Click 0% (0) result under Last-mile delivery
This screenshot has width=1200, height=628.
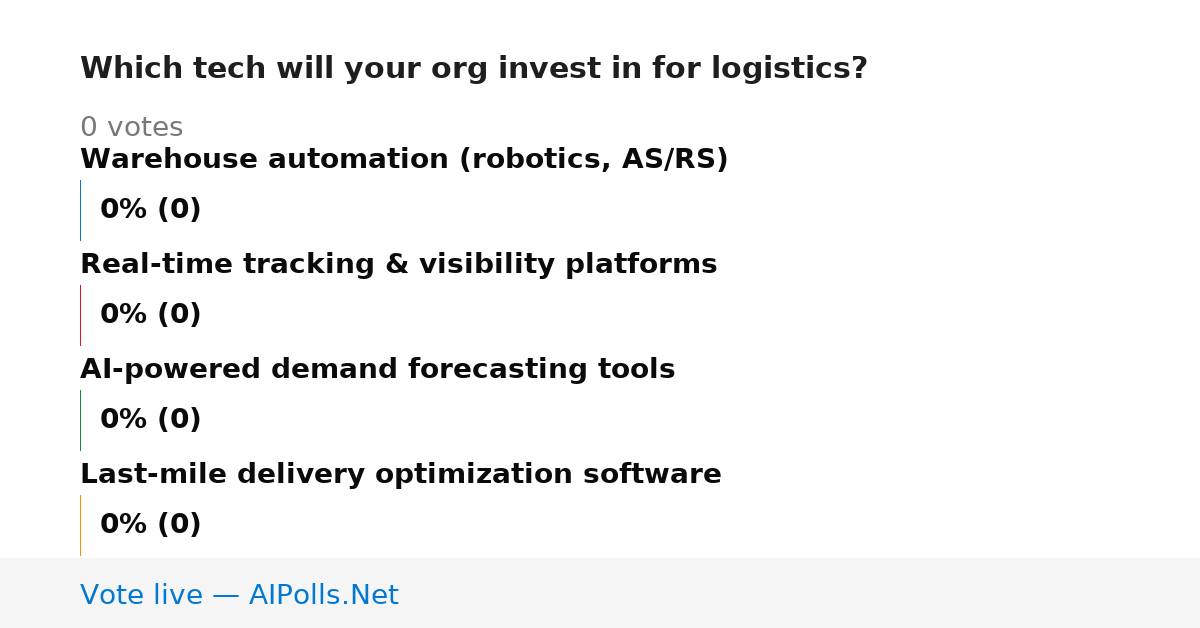coord(150,525)
